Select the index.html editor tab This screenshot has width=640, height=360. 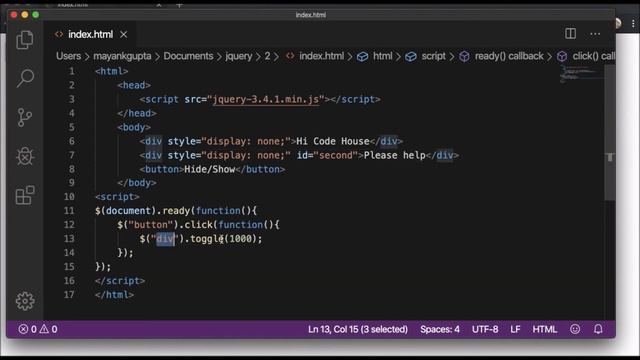pyautogui.click(x=90, y=35)
